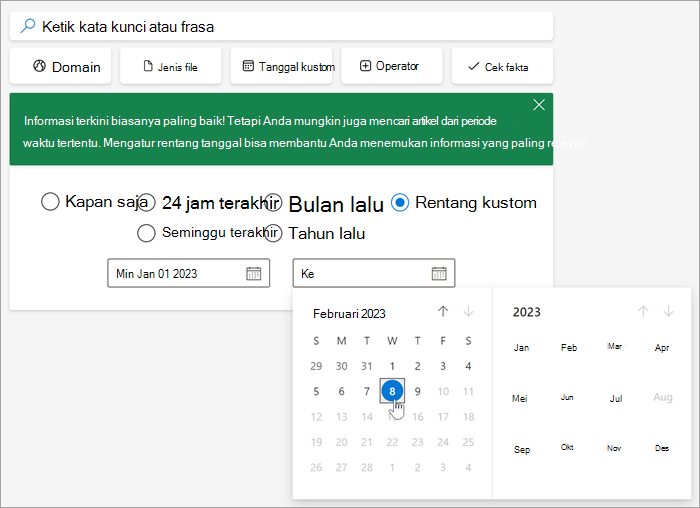This screenshot has width=700, height=508.
Task: Choose Sep in the month picker
Action: tap(522, 449)
